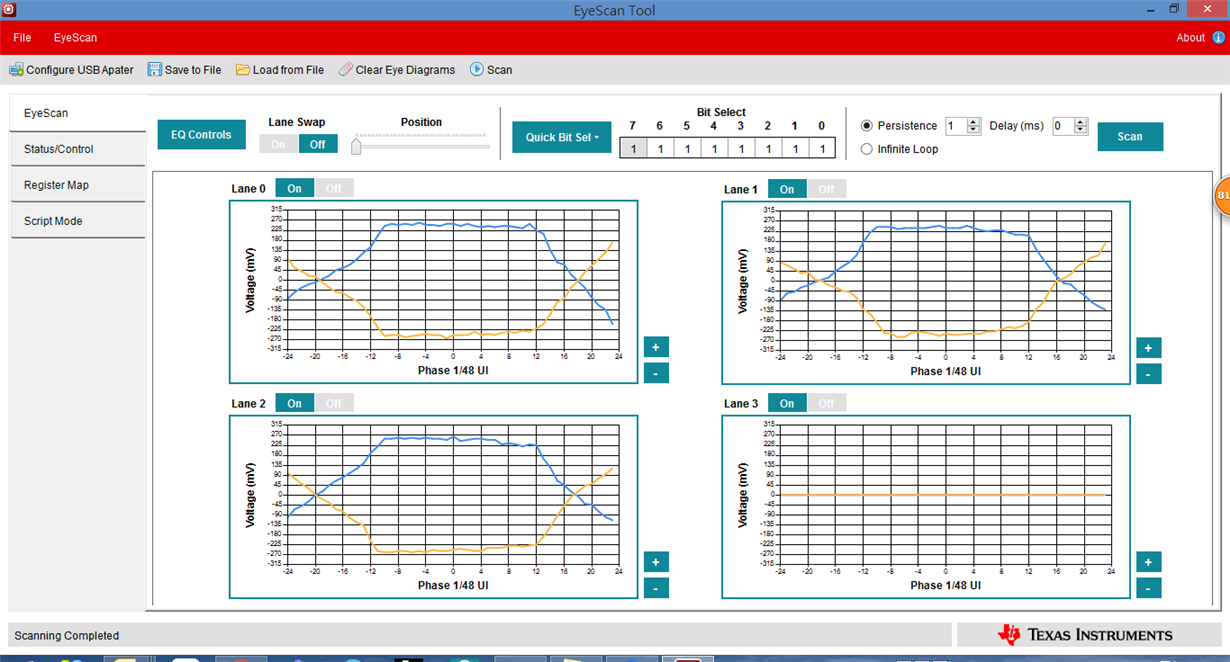This screenshot has width=1230, height=662.
Task: Click the Configure USB Adapter toolbar icon
Action: (x=16, y=70)
